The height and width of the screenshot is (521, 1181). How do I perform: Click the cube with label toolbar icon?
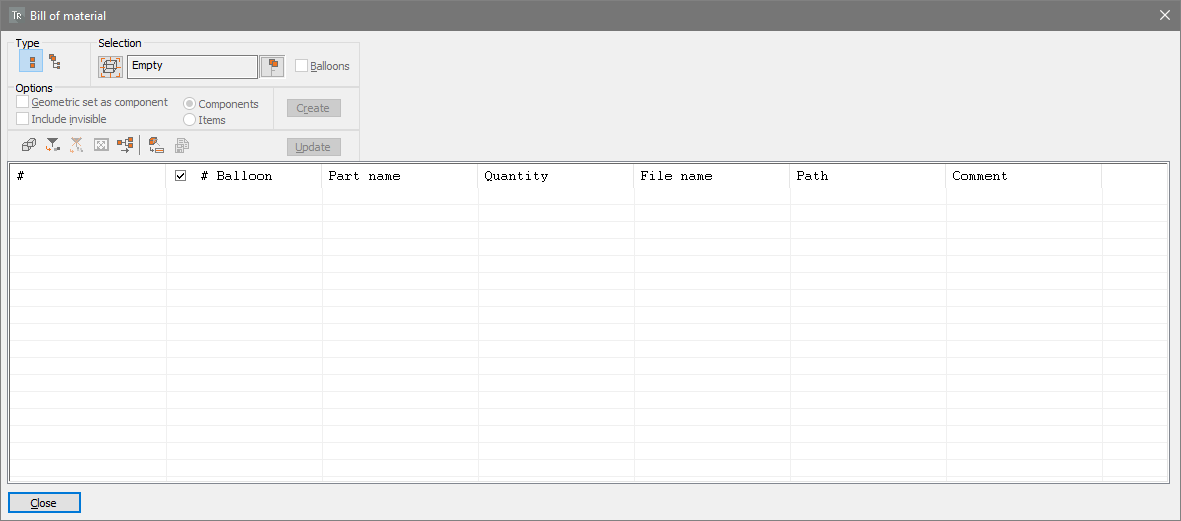coord(156,145)
